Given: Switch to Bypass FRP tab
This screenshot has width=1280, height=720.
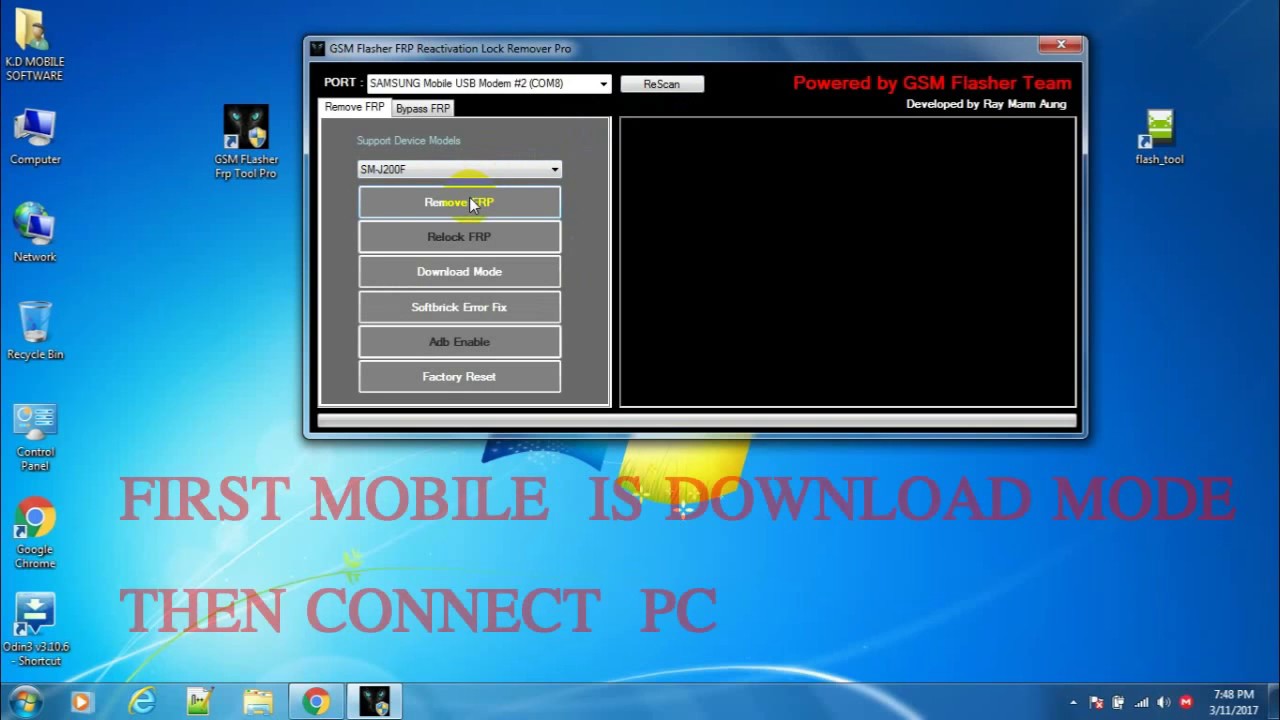Looking at the screenshot, I should coord(423,108).
